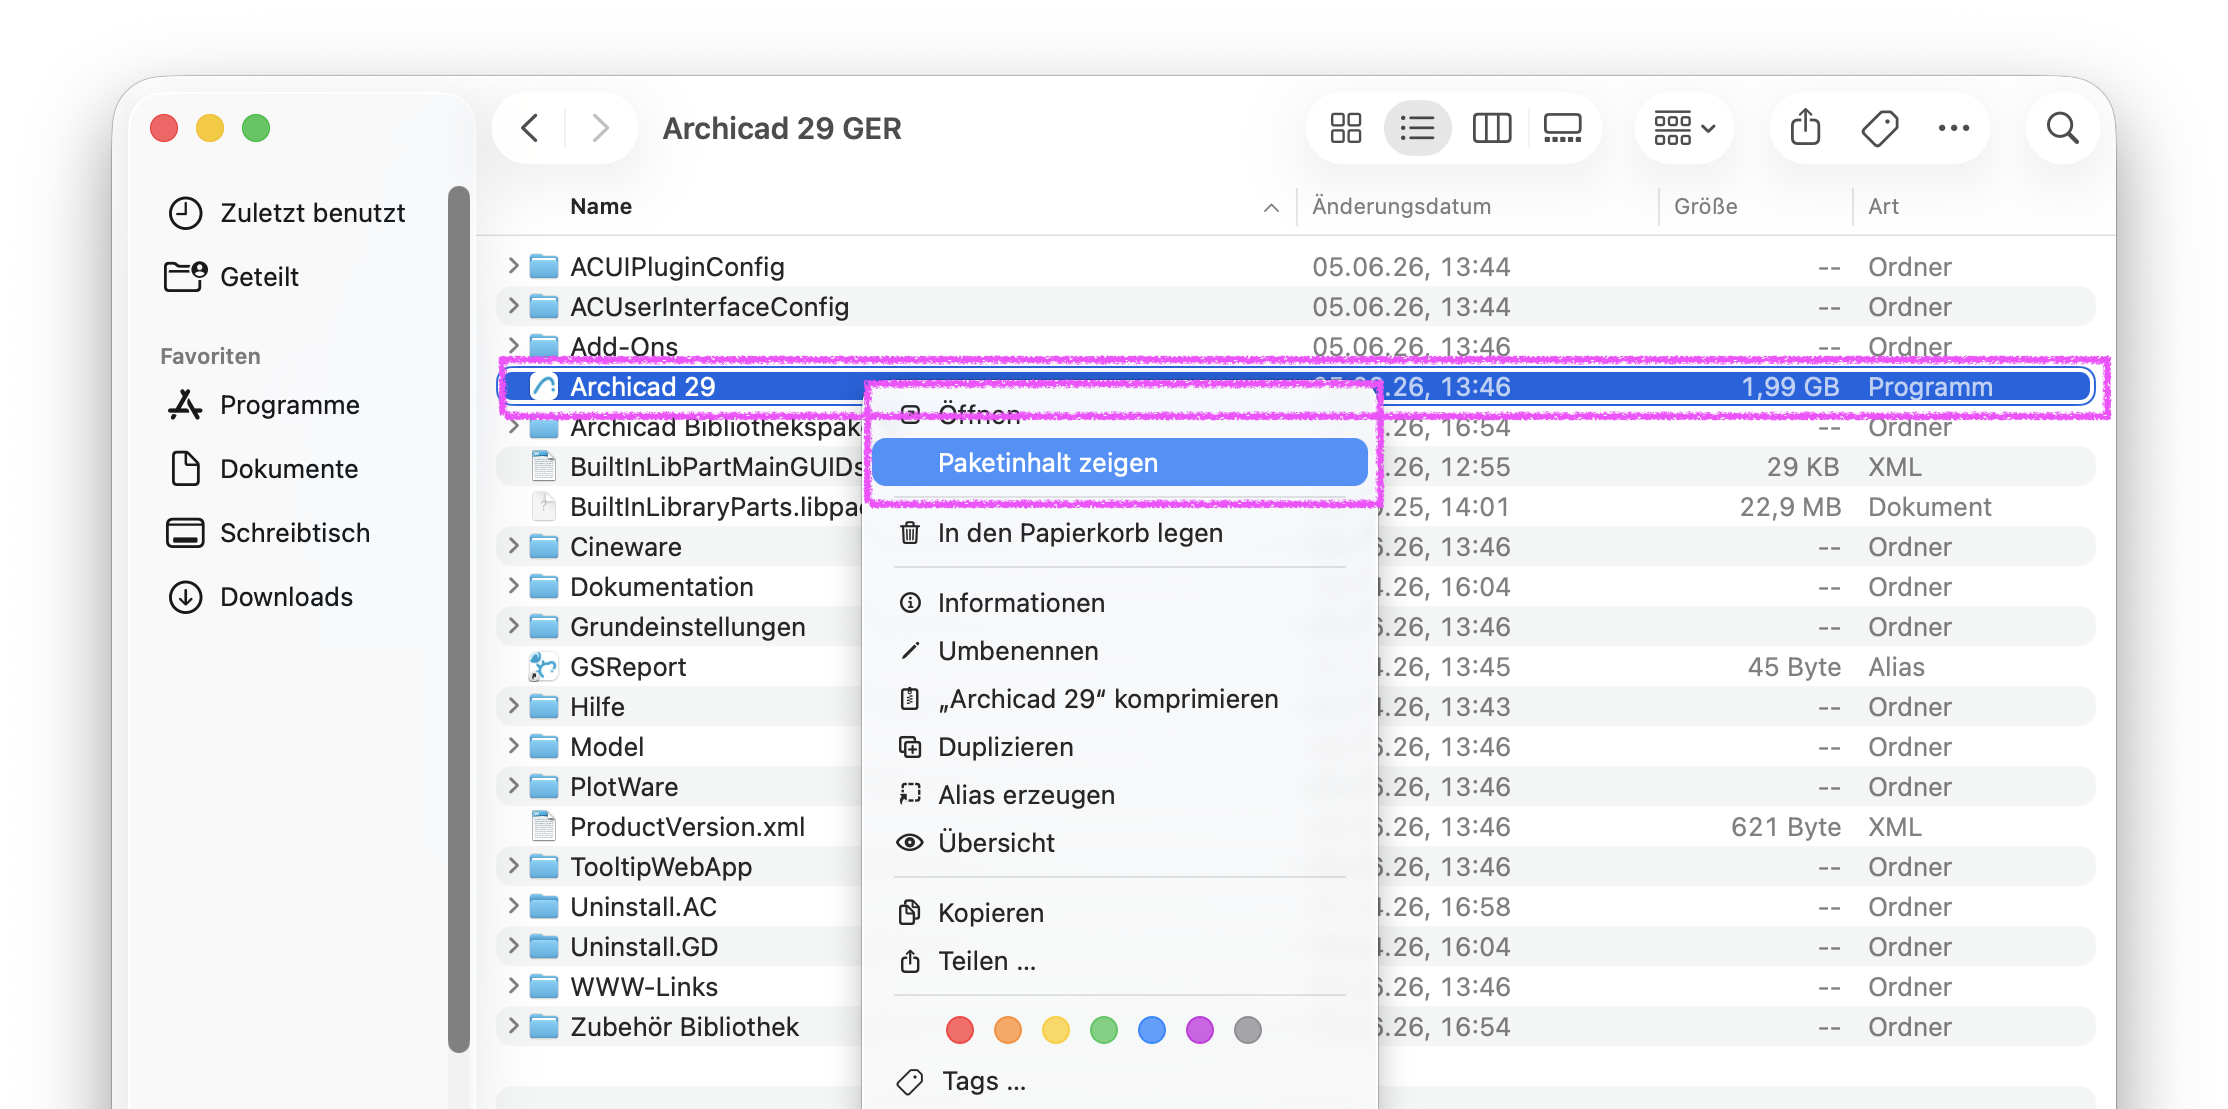Expand the Model folder
2228x1109 pixels.
coord(513,746)
